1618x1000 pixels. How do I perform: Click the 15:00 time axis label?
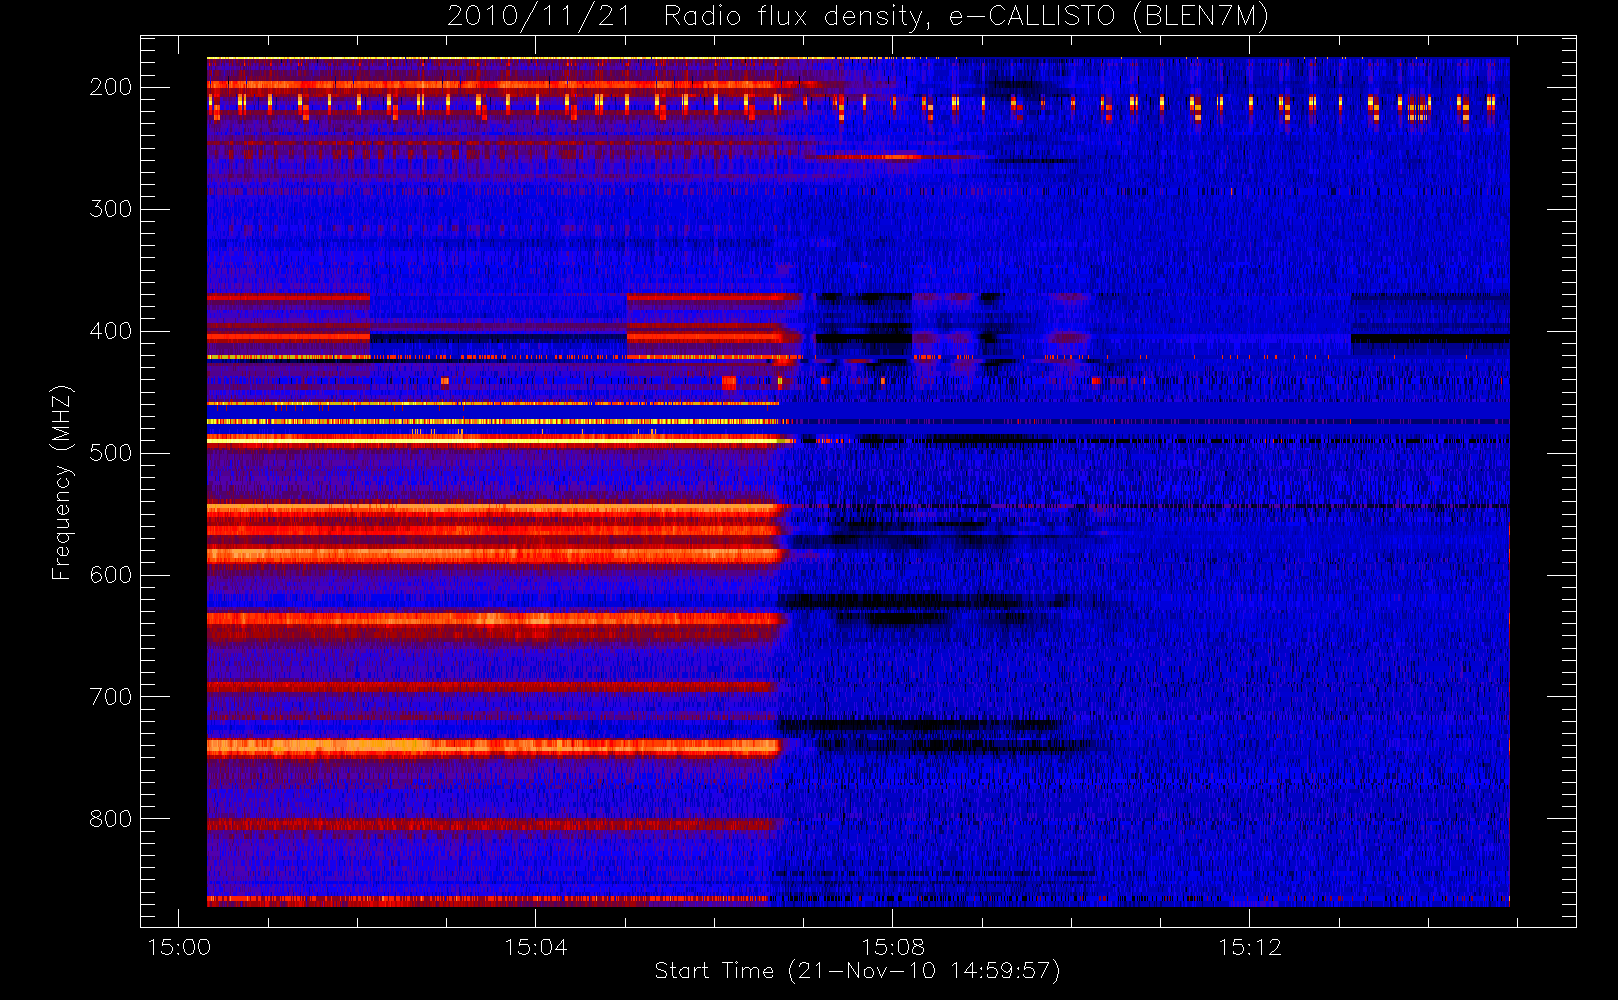point(179,947)
